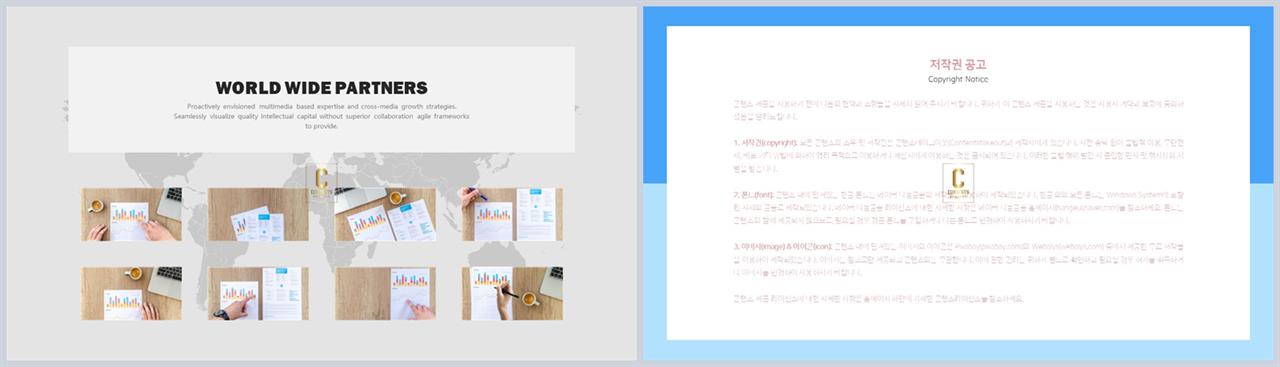The width and height of the screenshot is (1280, 367).
Task: Select the paragraph starting "Proactively envisioned multimedia"
Action: click(x=321, y=116)
